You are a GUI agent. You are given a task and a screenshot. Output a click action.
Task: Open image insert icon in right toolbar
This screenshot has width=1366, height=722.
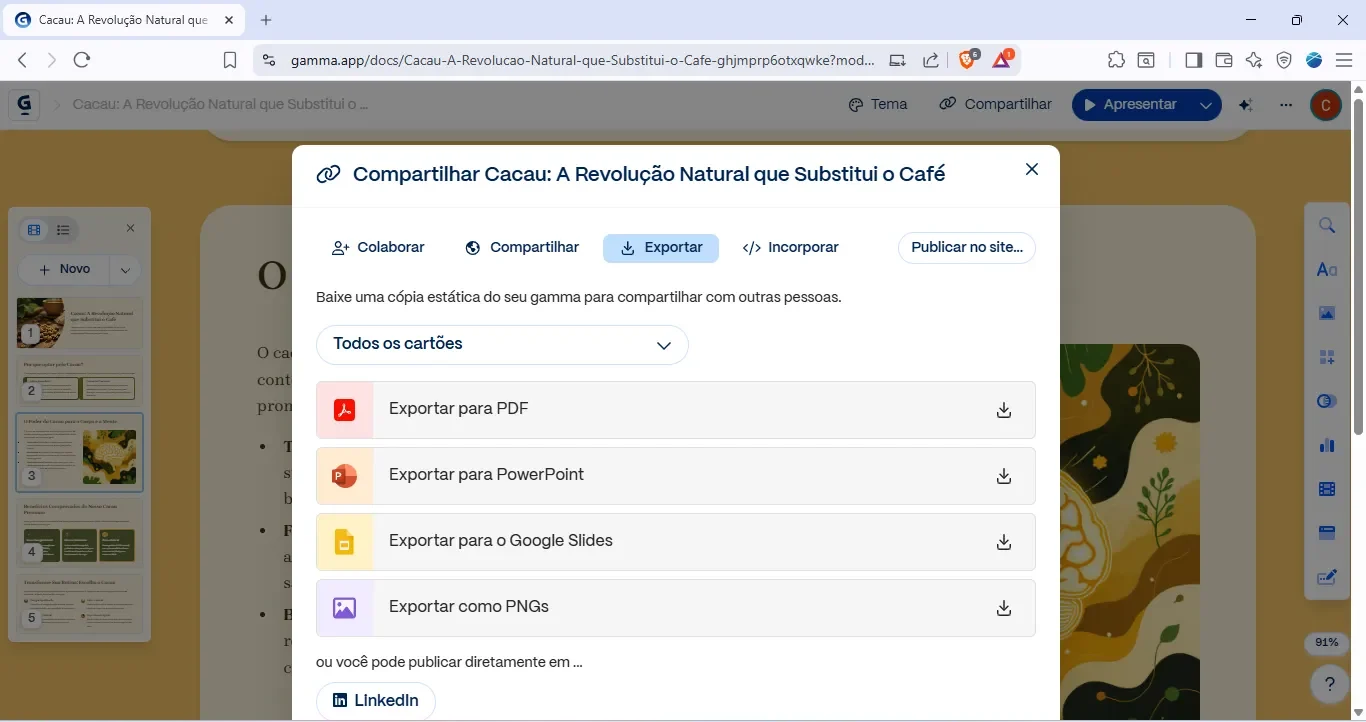[x=1327, y=314]
